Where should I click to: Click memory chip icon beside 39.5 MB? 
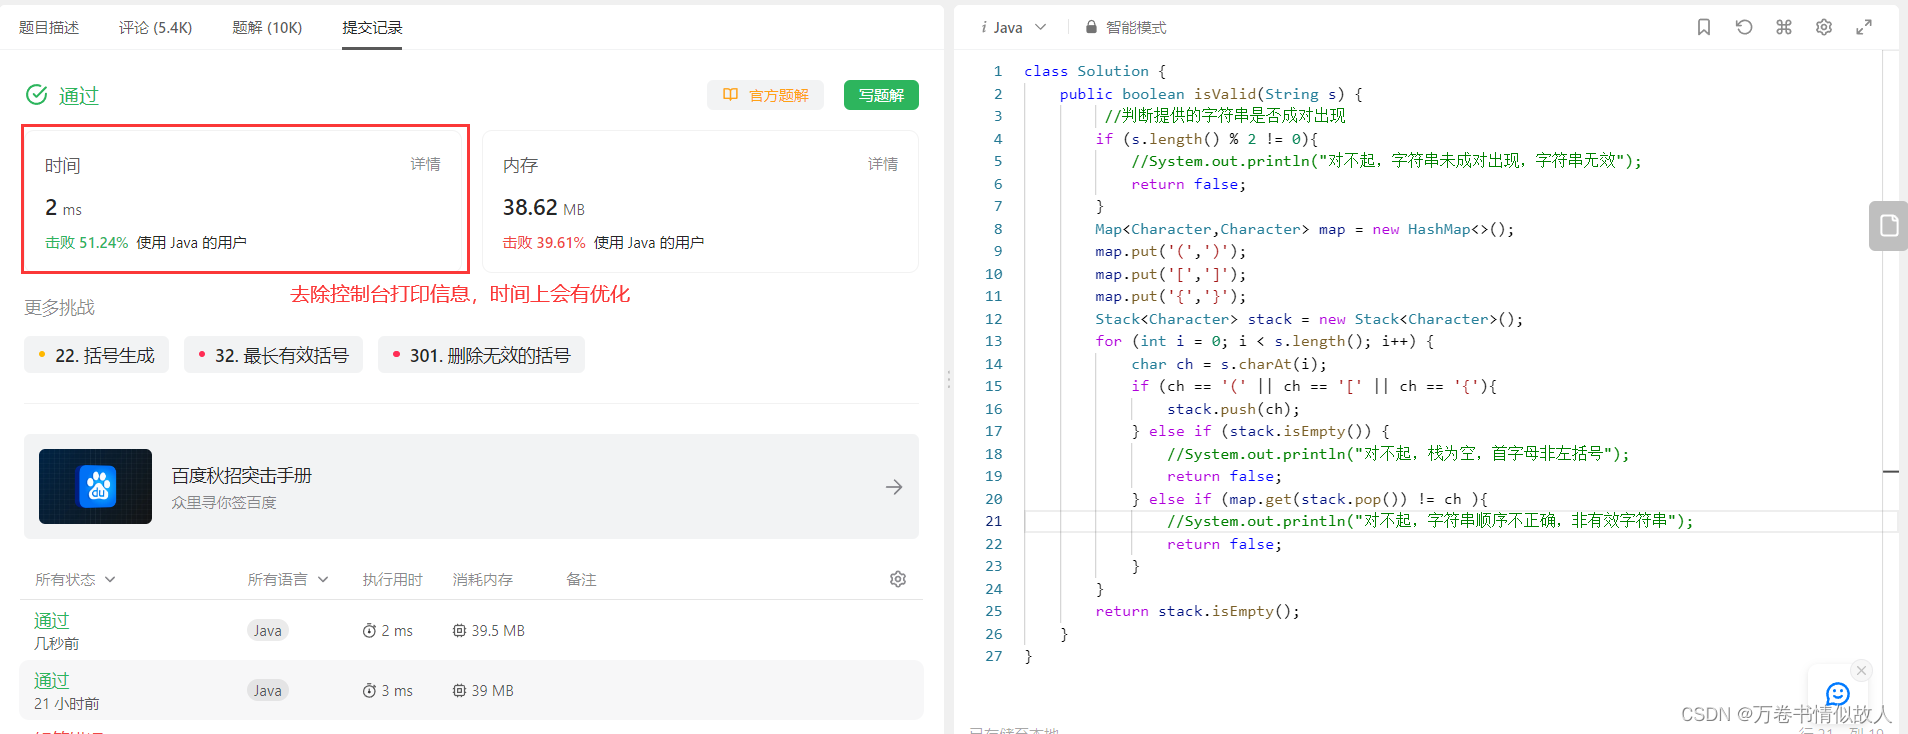coord(459,631)
